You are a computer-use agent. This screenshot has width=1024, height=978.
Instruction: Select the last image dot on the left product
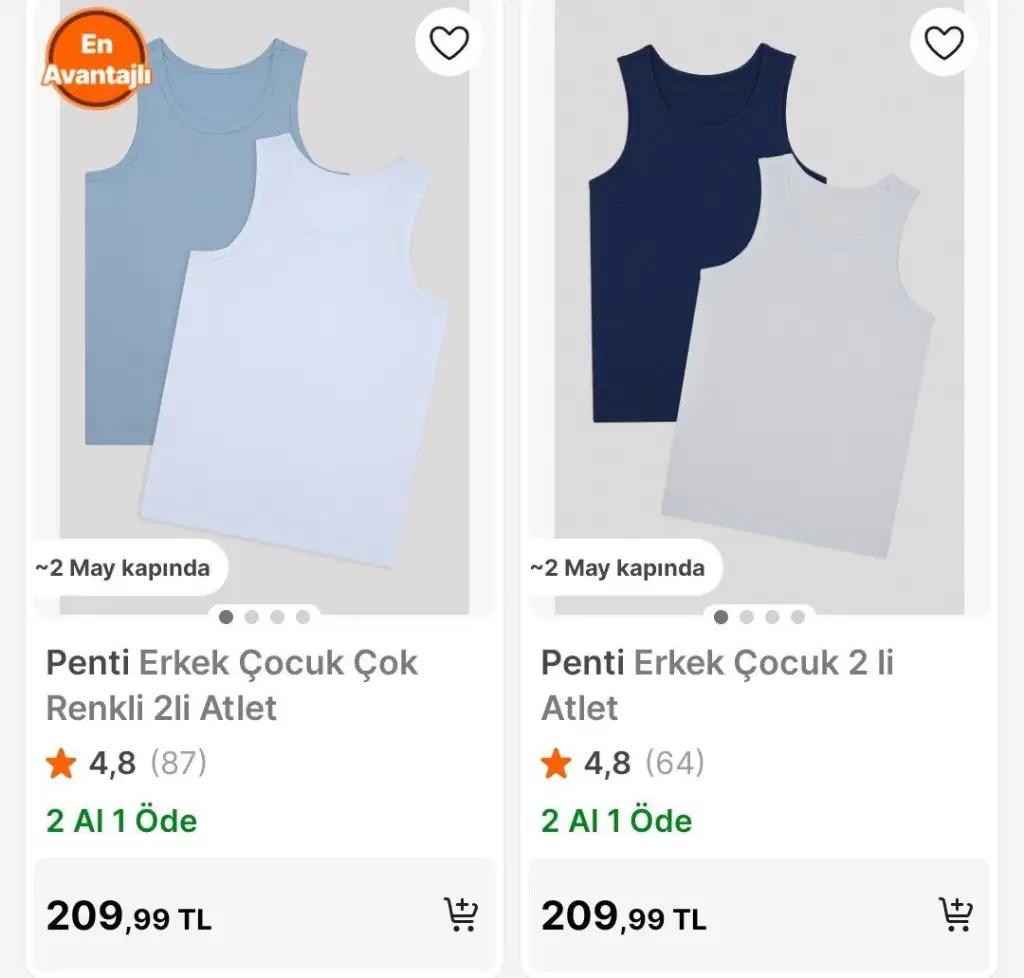(x=303, y=617)
